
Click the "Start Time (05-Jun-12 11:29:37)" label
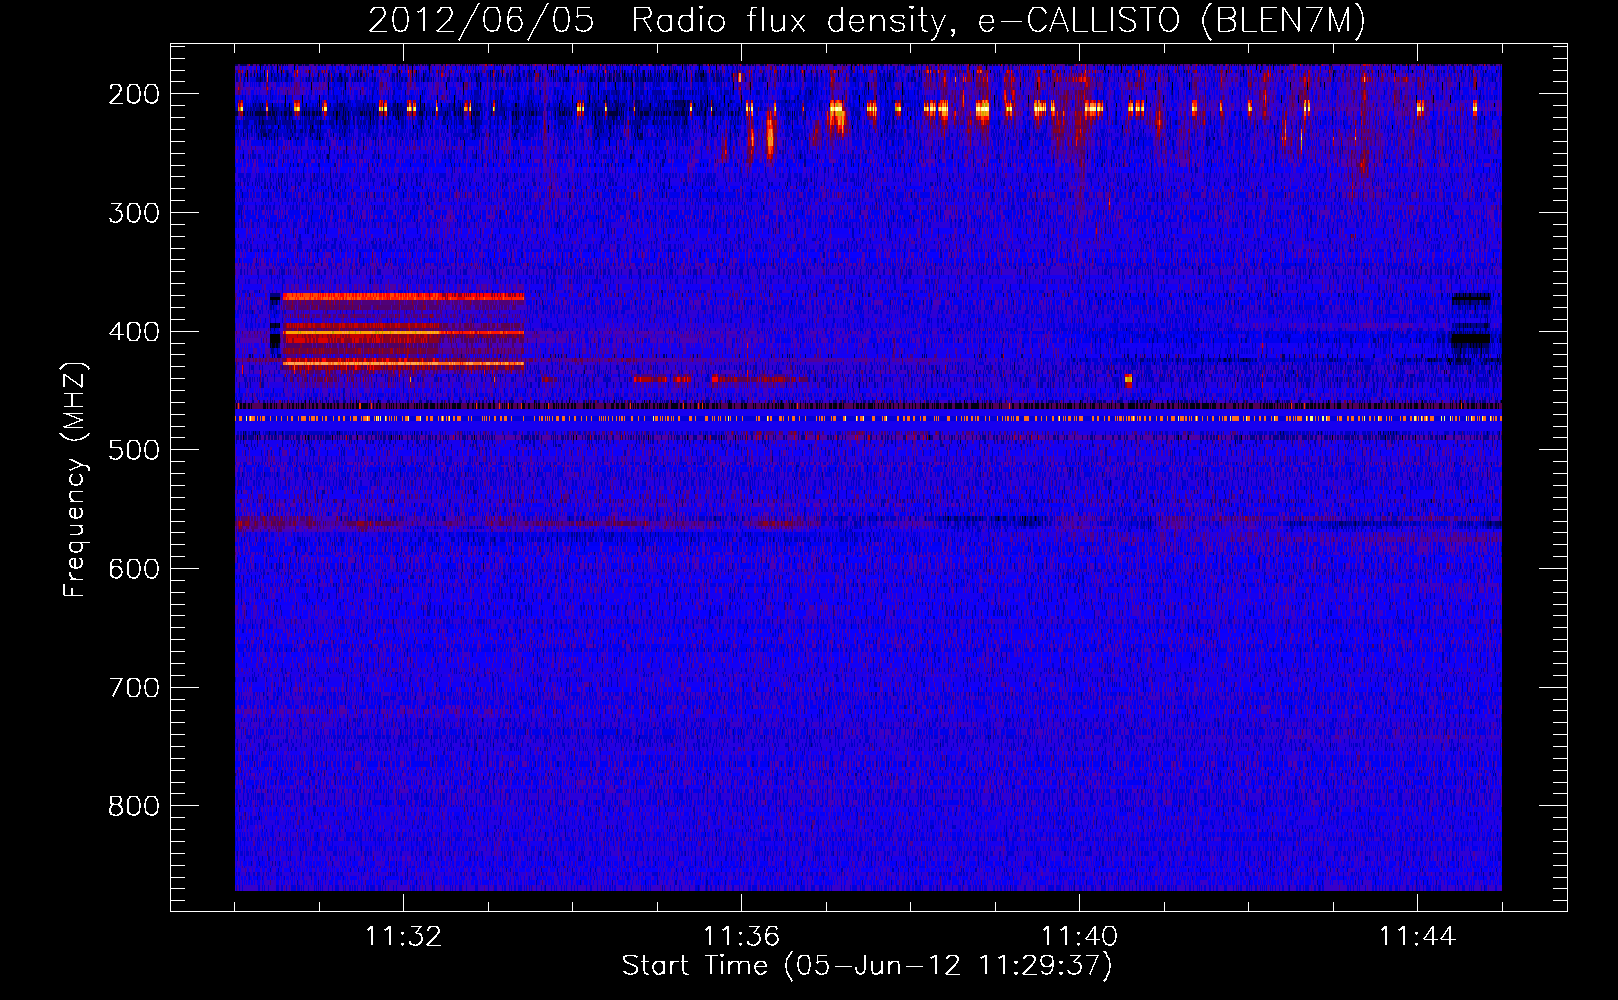coord(867,966)
